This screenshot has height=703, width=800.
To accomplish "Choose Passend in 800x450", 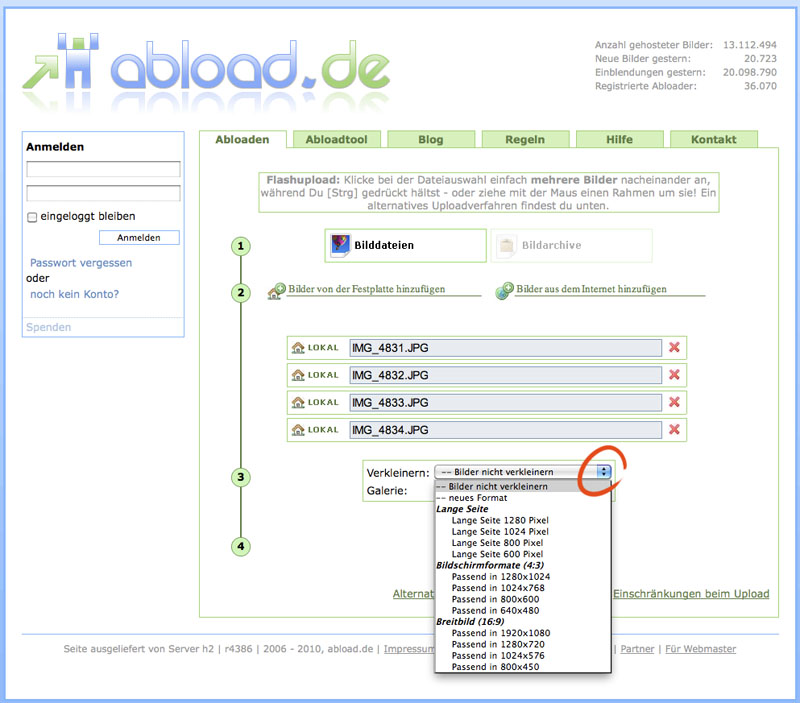I will click(x=522, y=667).
